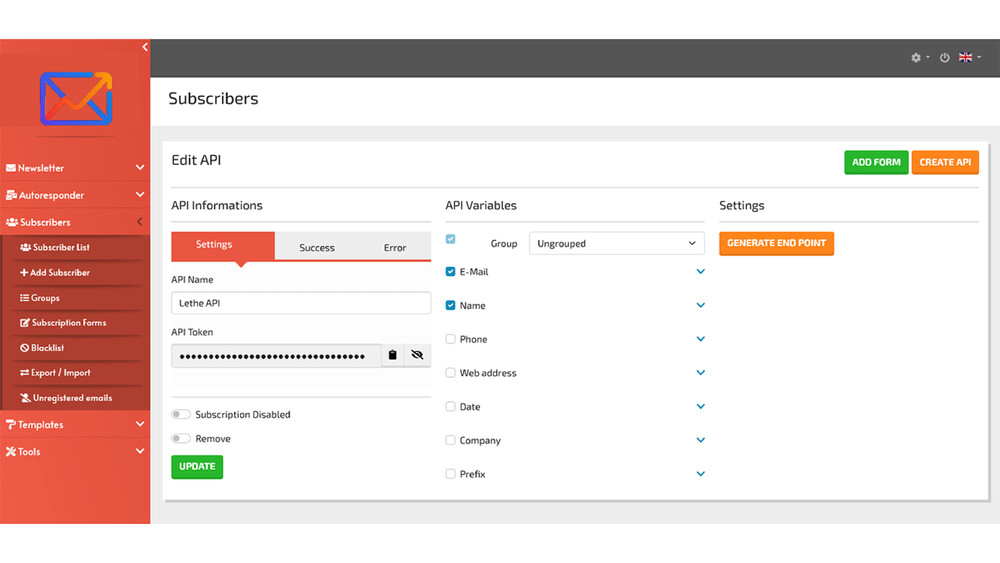Toggle the Subscription Disabled switch
The width and height of the screenshot is (1000, 563).
coord(180,414)
